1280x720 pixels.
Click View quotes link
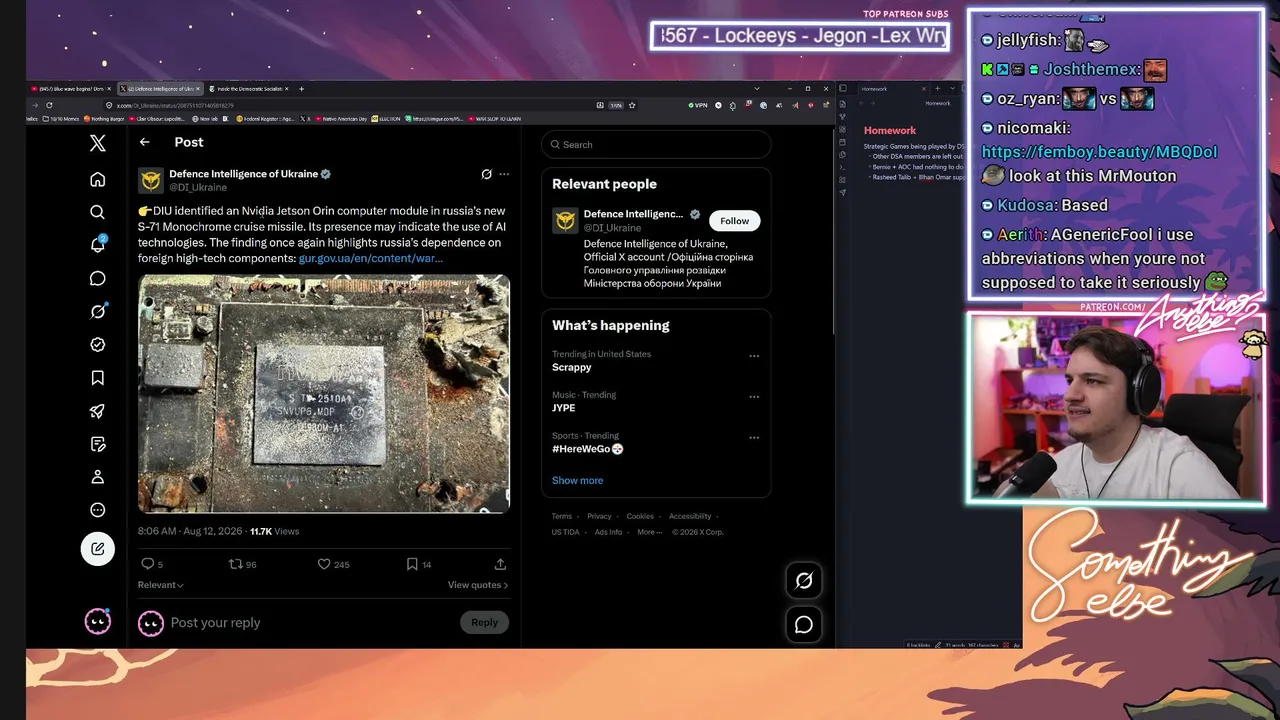(x=478, y=585)
